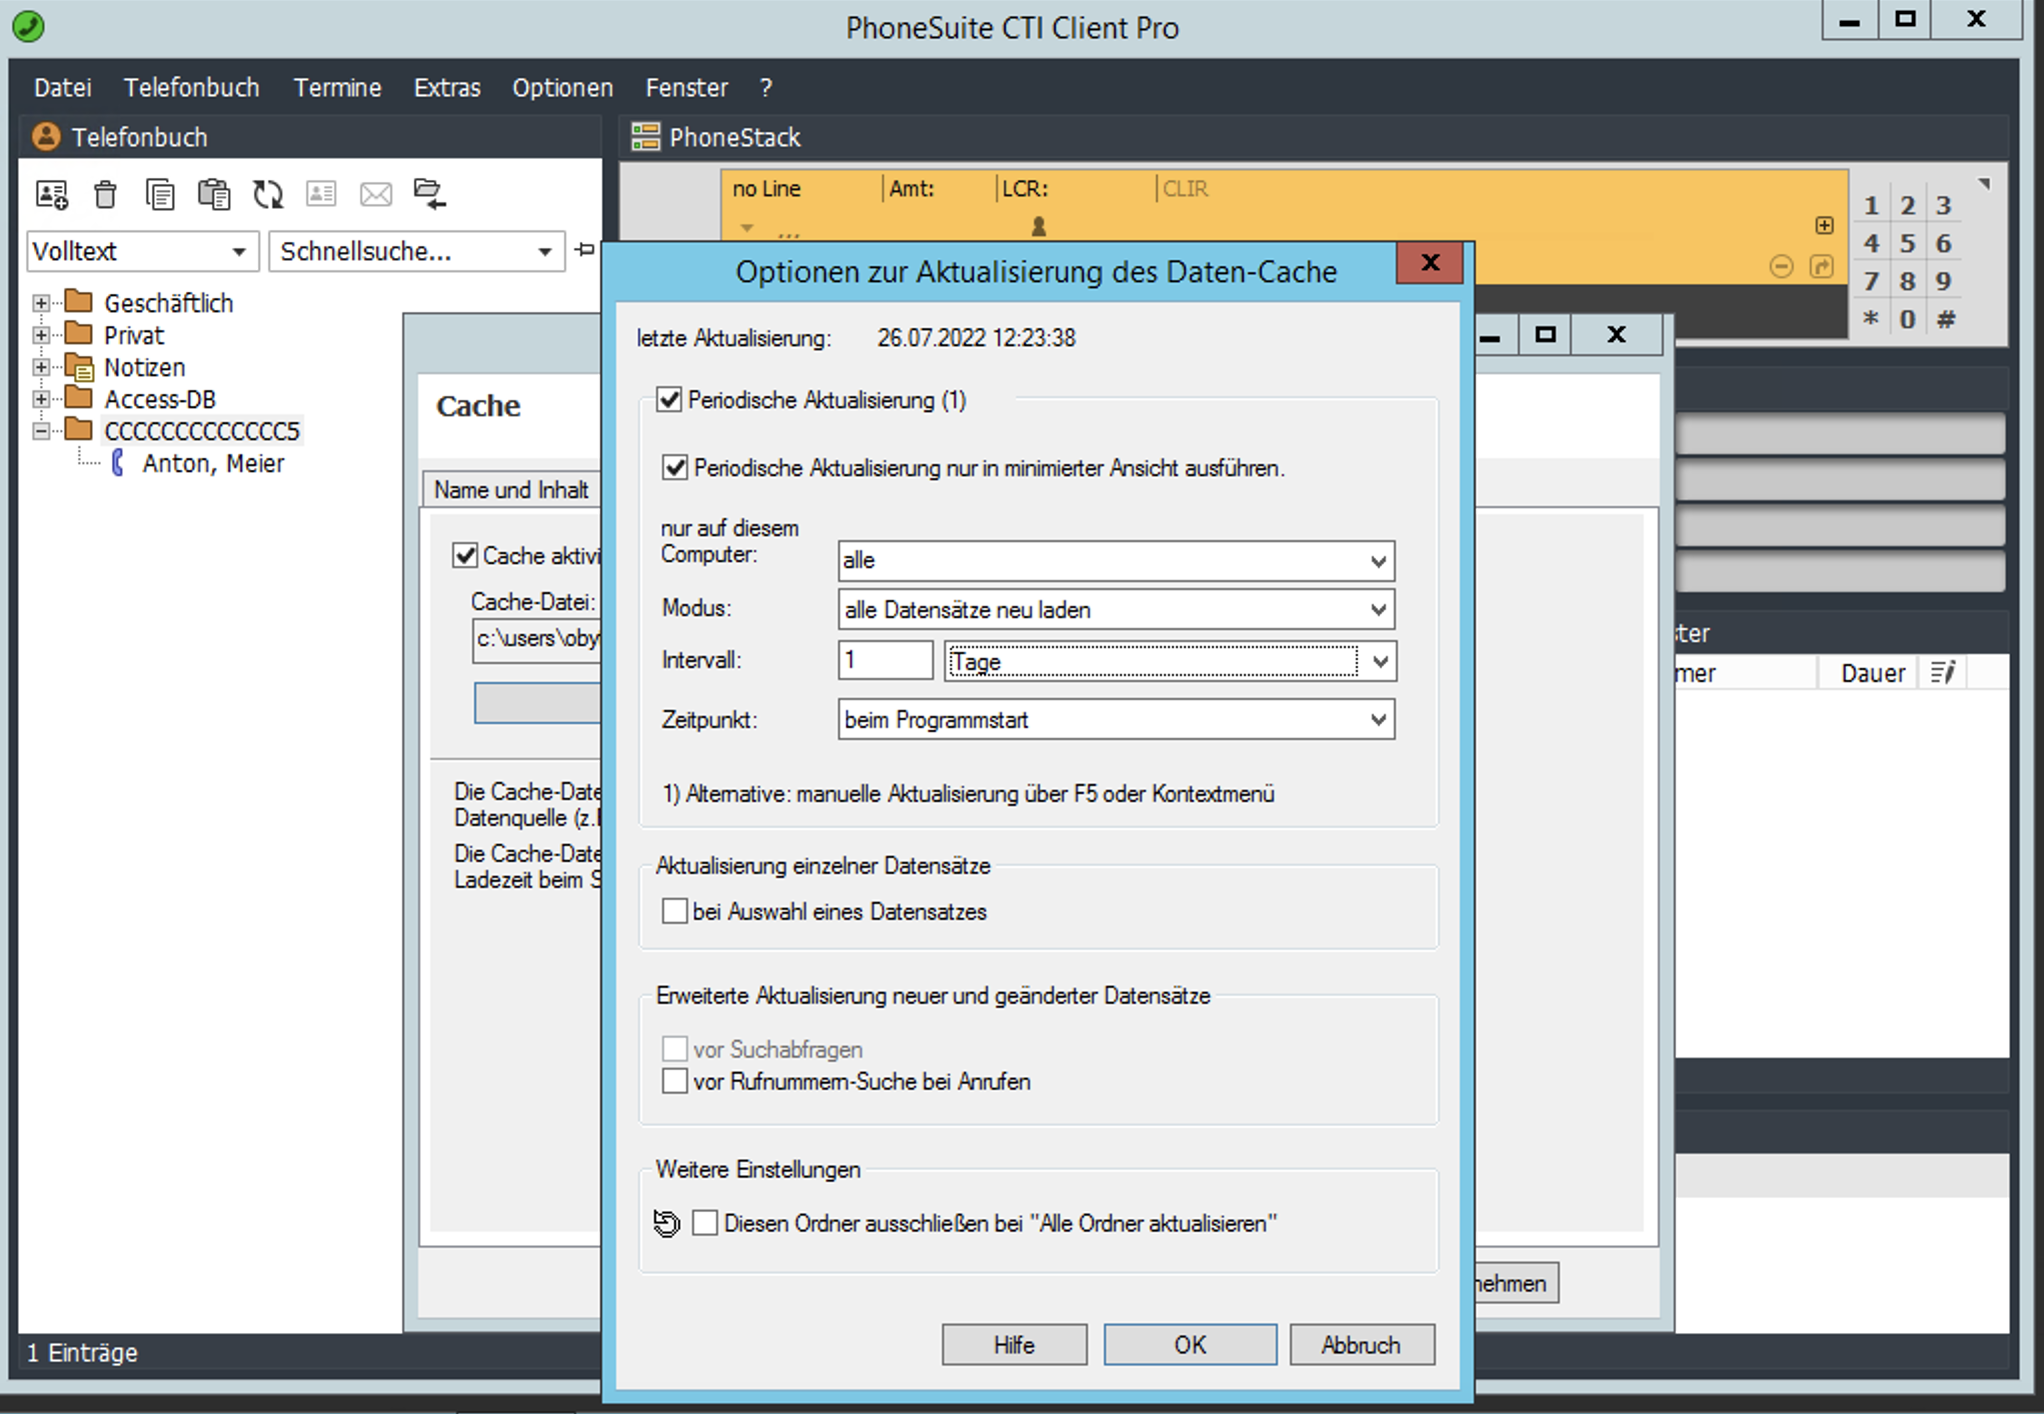Click the person icon in the PhoneStack line

1038,227
